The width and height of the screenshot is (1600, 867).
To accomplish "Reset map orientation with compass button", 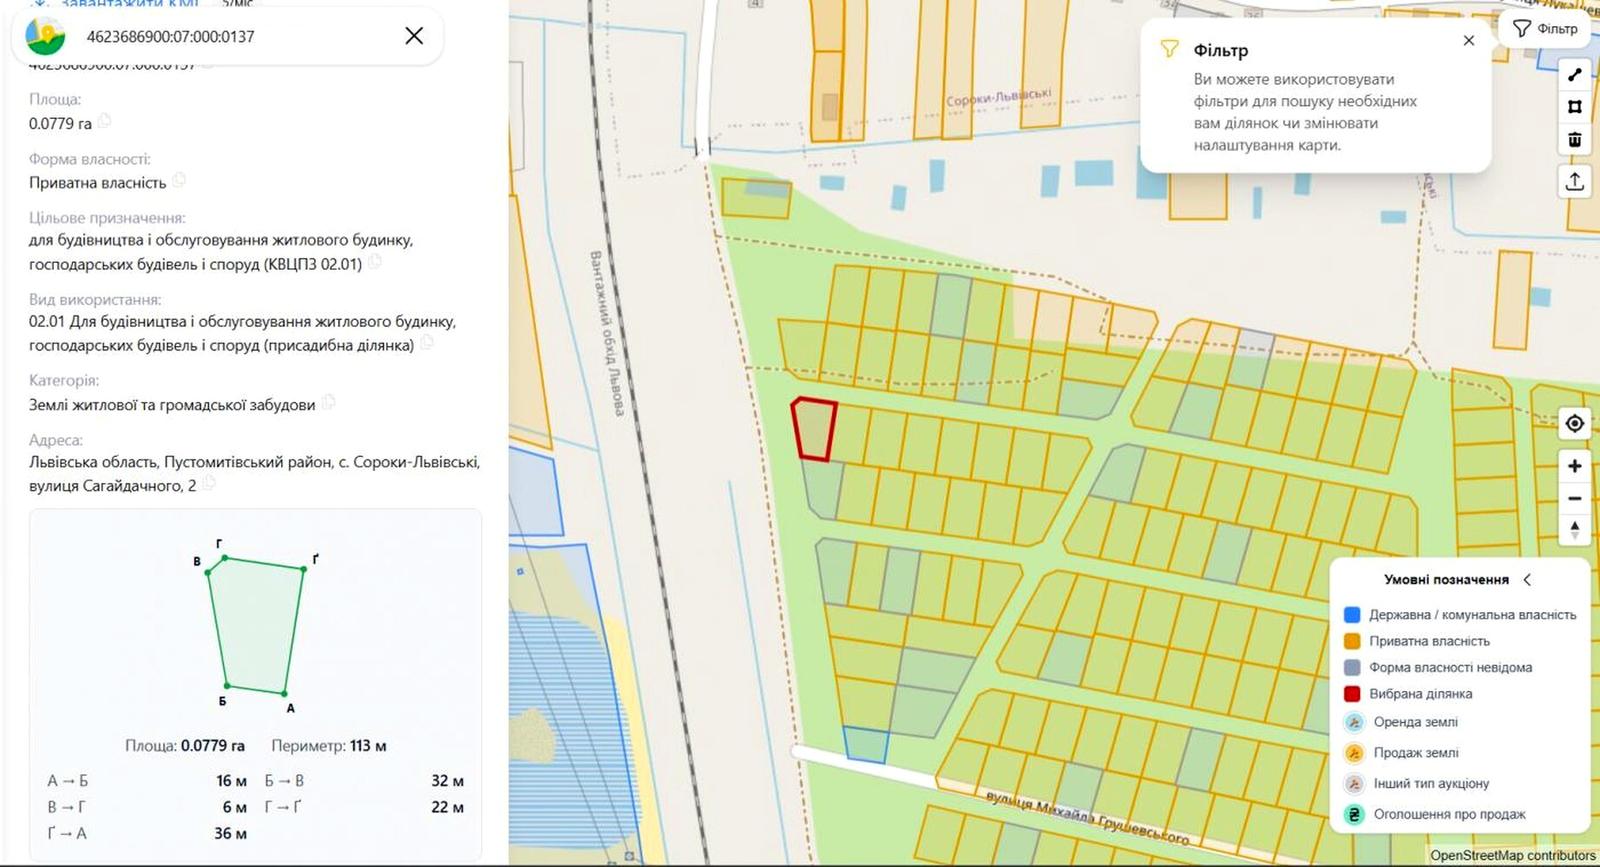I will click(x=1575, y=530).
